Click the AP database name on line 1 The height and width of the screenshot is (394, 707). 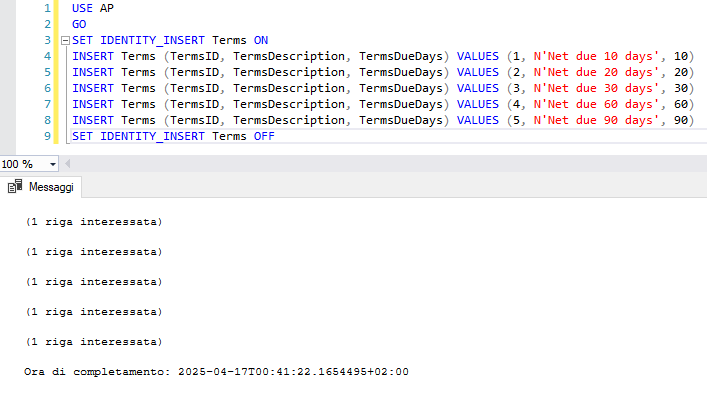pyautogui.click(x=107, y=8)
